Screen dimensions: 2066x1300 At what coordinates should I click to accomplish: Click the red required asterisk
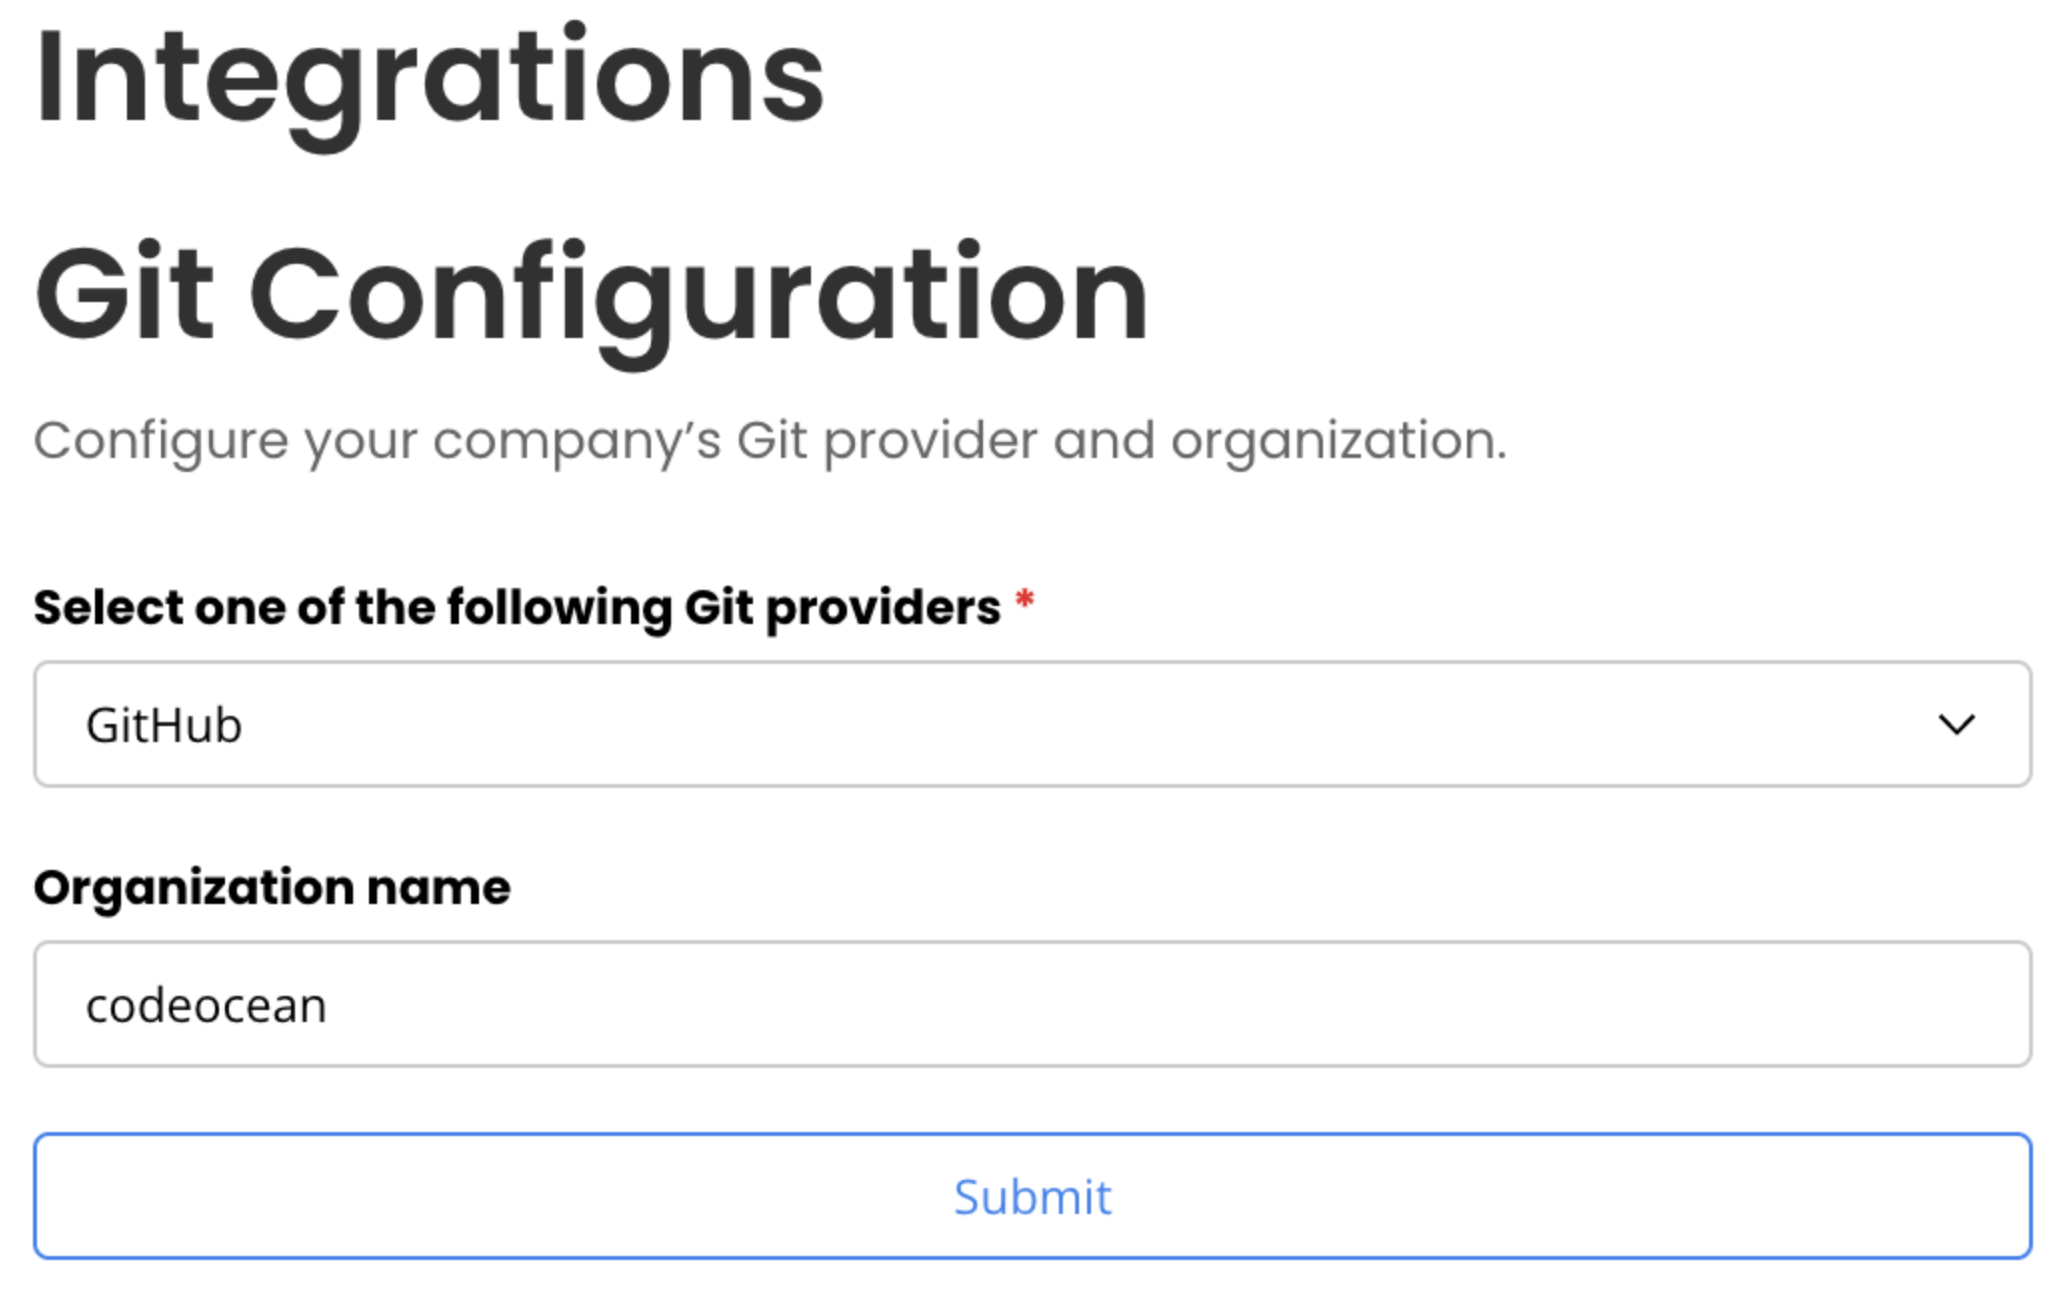[1024, 600]
